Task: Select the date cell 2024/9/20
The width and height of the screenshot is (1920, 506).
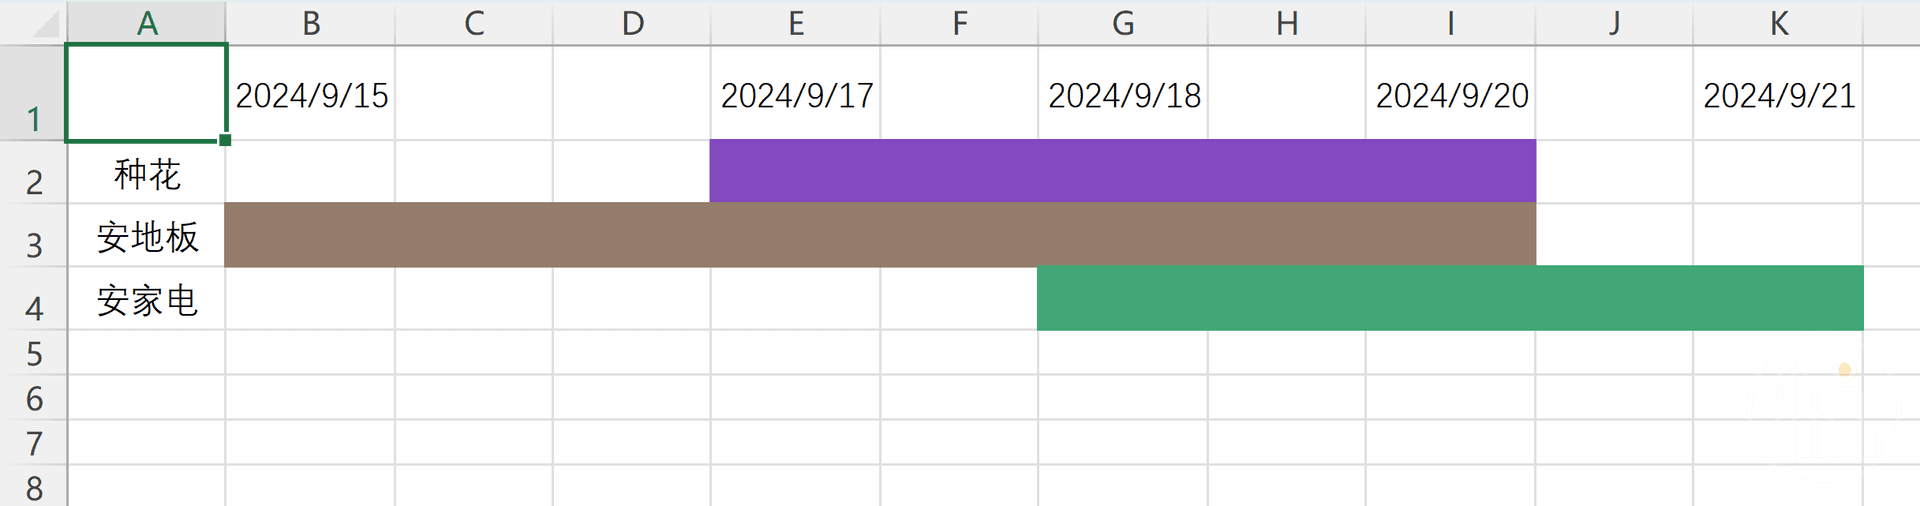Action: (x=1451, y=94)
